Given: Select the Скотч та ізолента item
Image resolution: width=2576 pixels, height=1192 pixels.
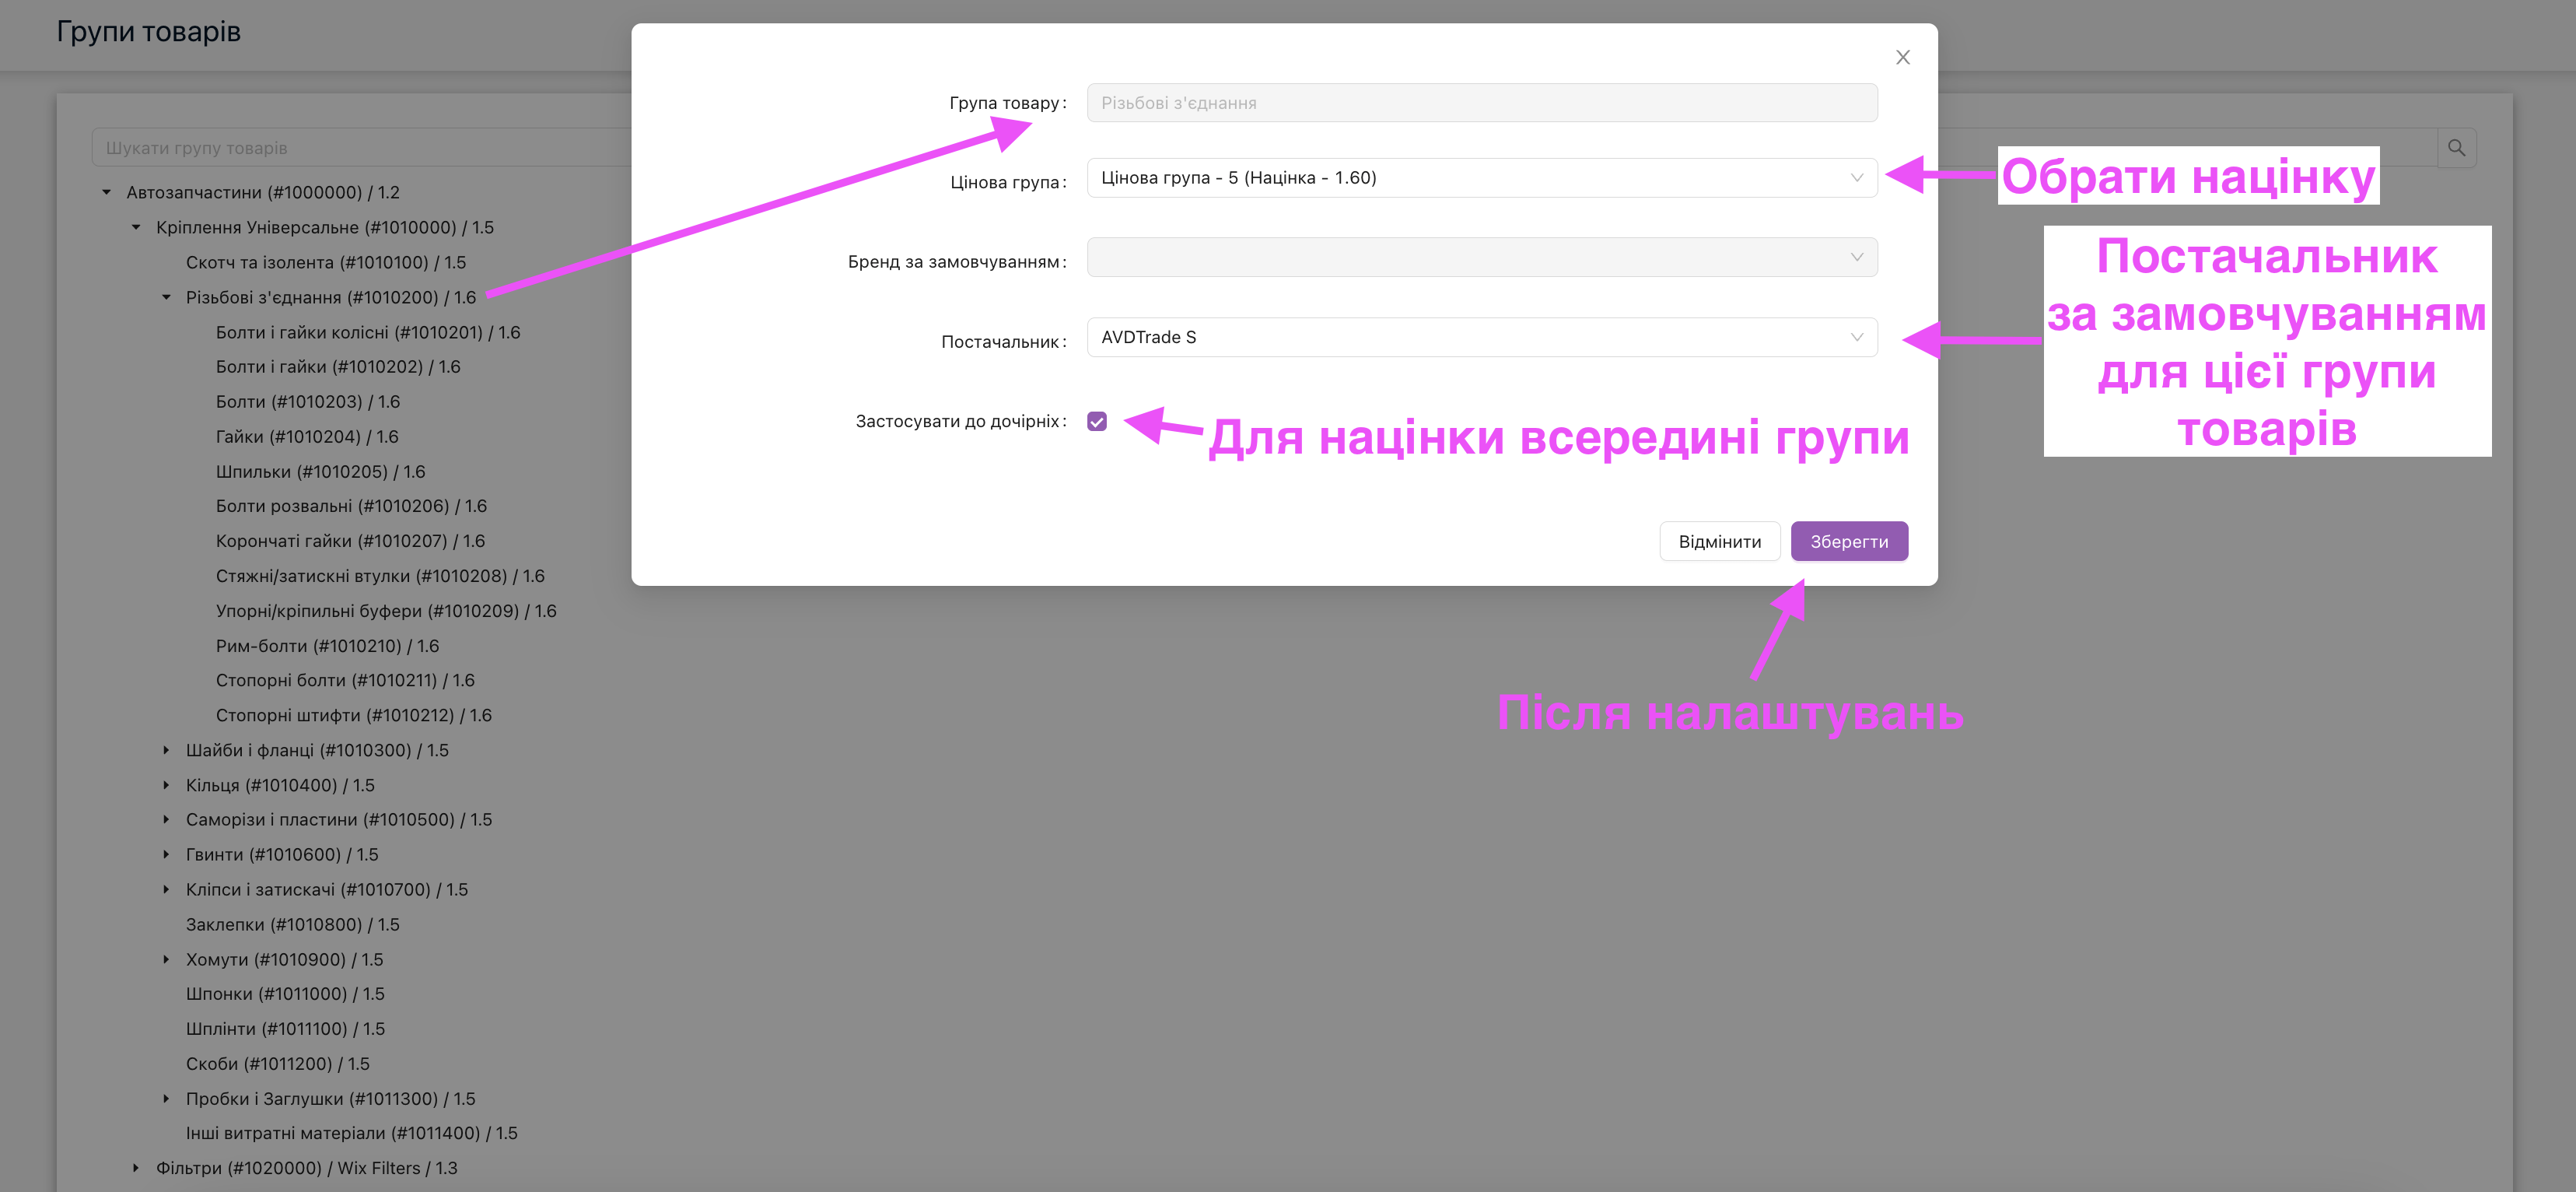Looking at the screenshot, I should (325, 262).
